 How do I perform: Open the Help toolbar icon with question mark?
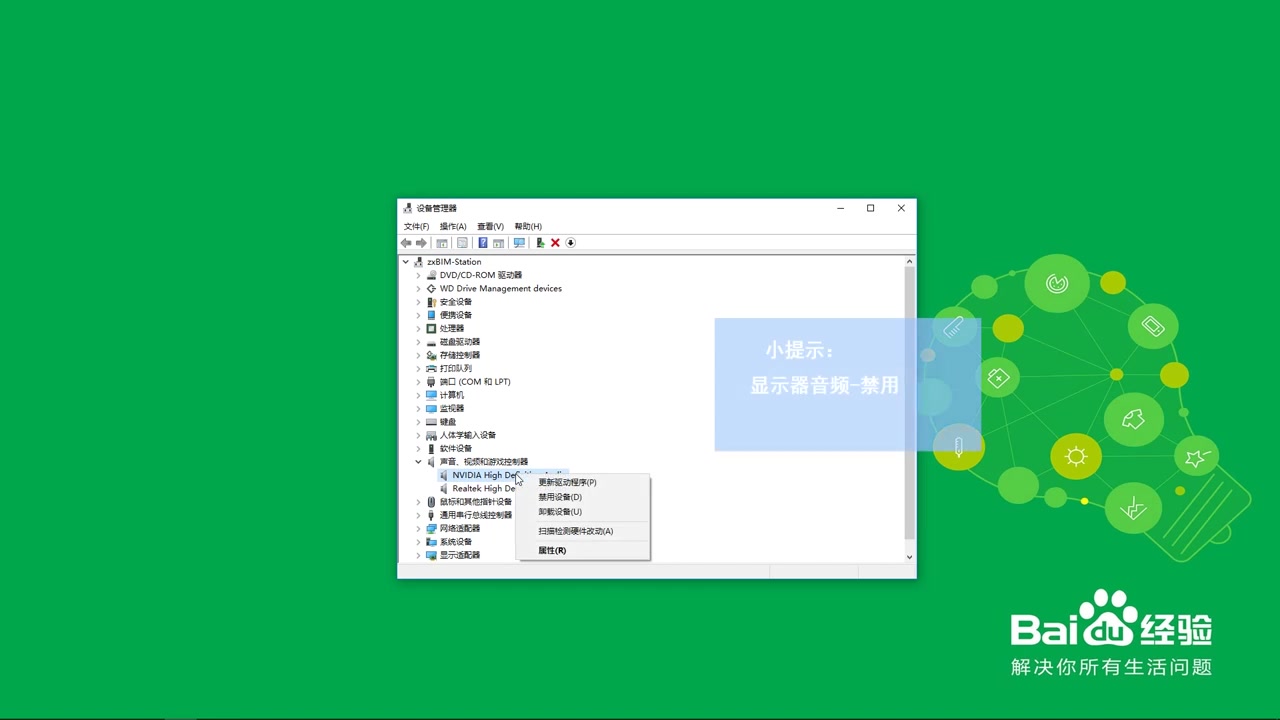484,243
